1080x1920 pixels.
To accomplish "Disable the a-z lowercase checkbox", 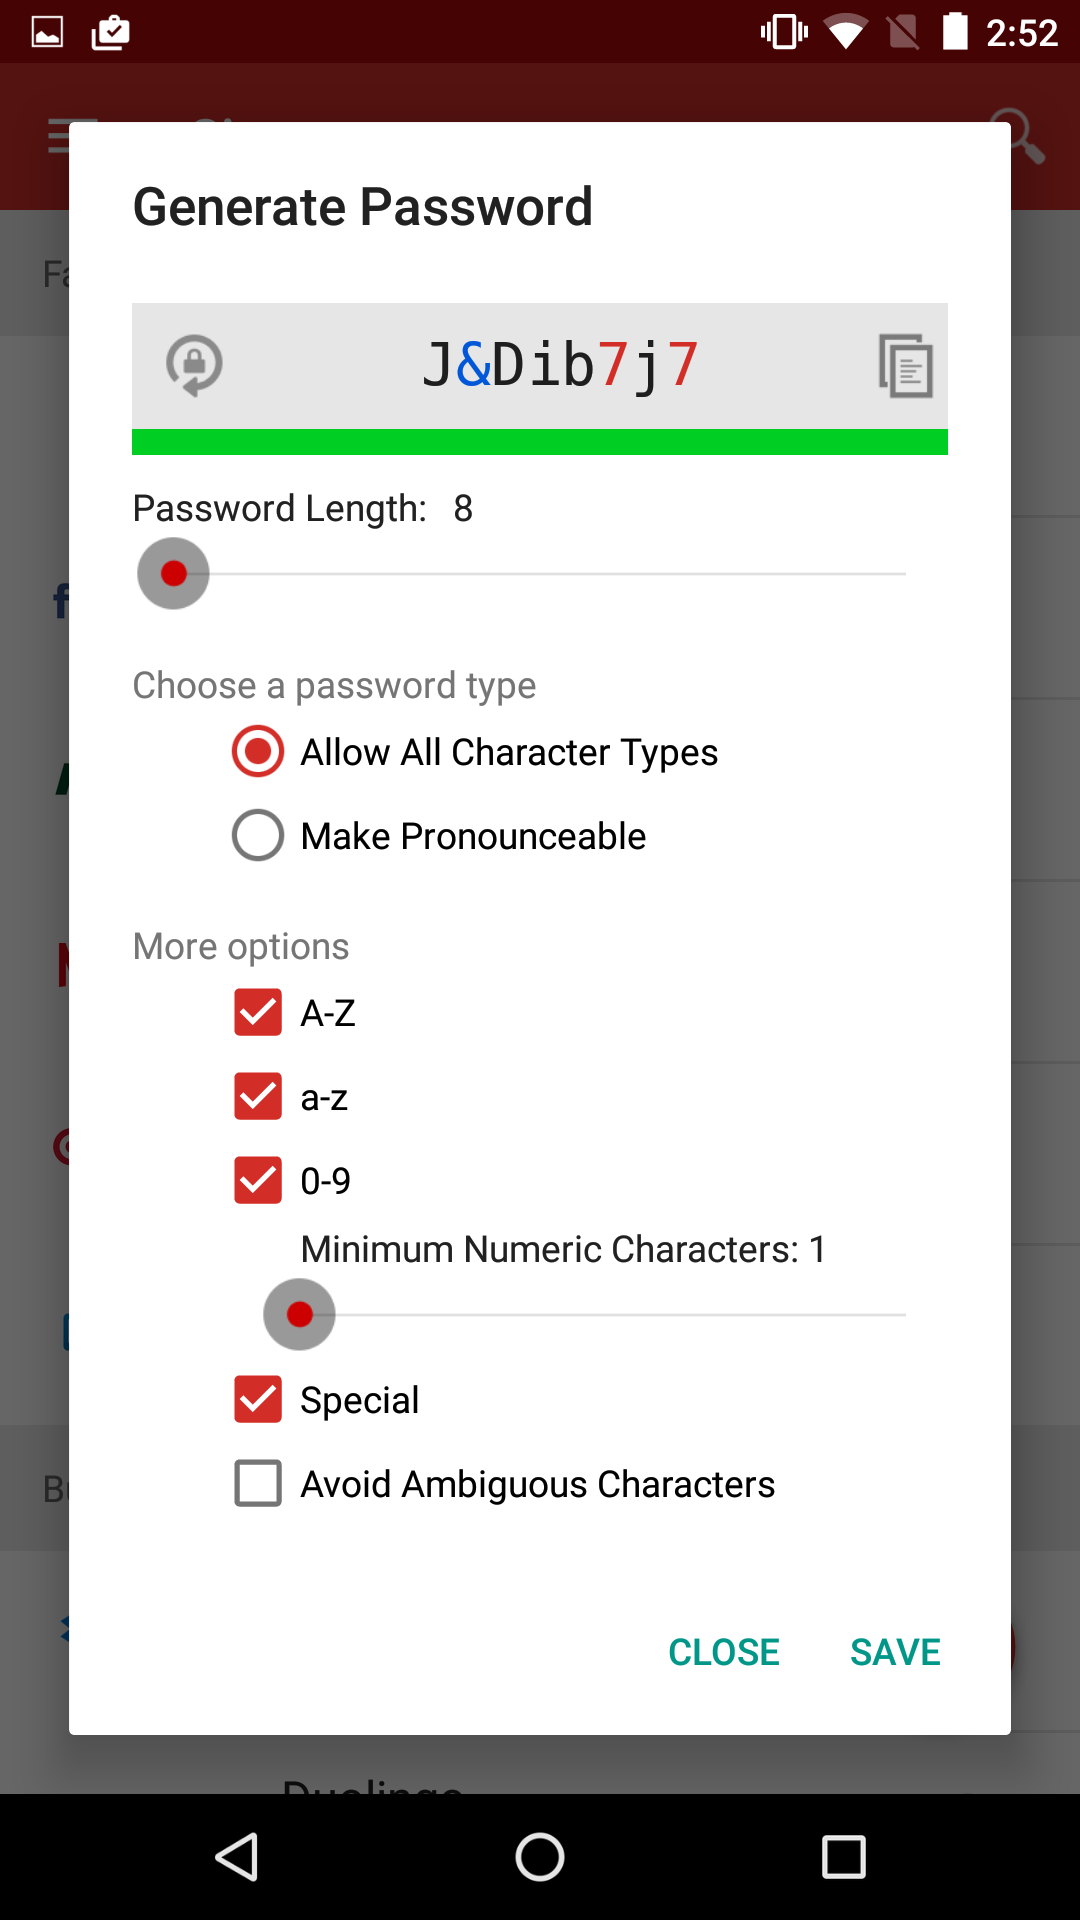I will coord(258,1096).
